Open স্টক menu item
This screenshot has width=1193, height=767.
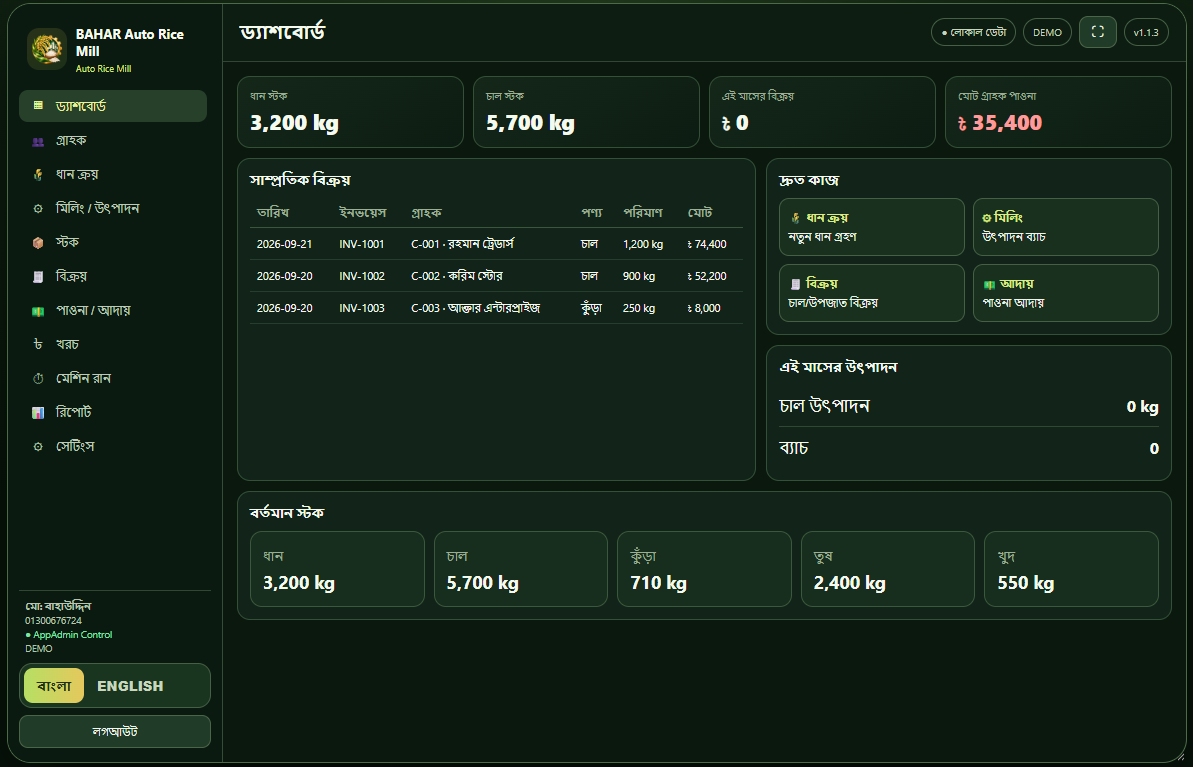click(113, 242)
